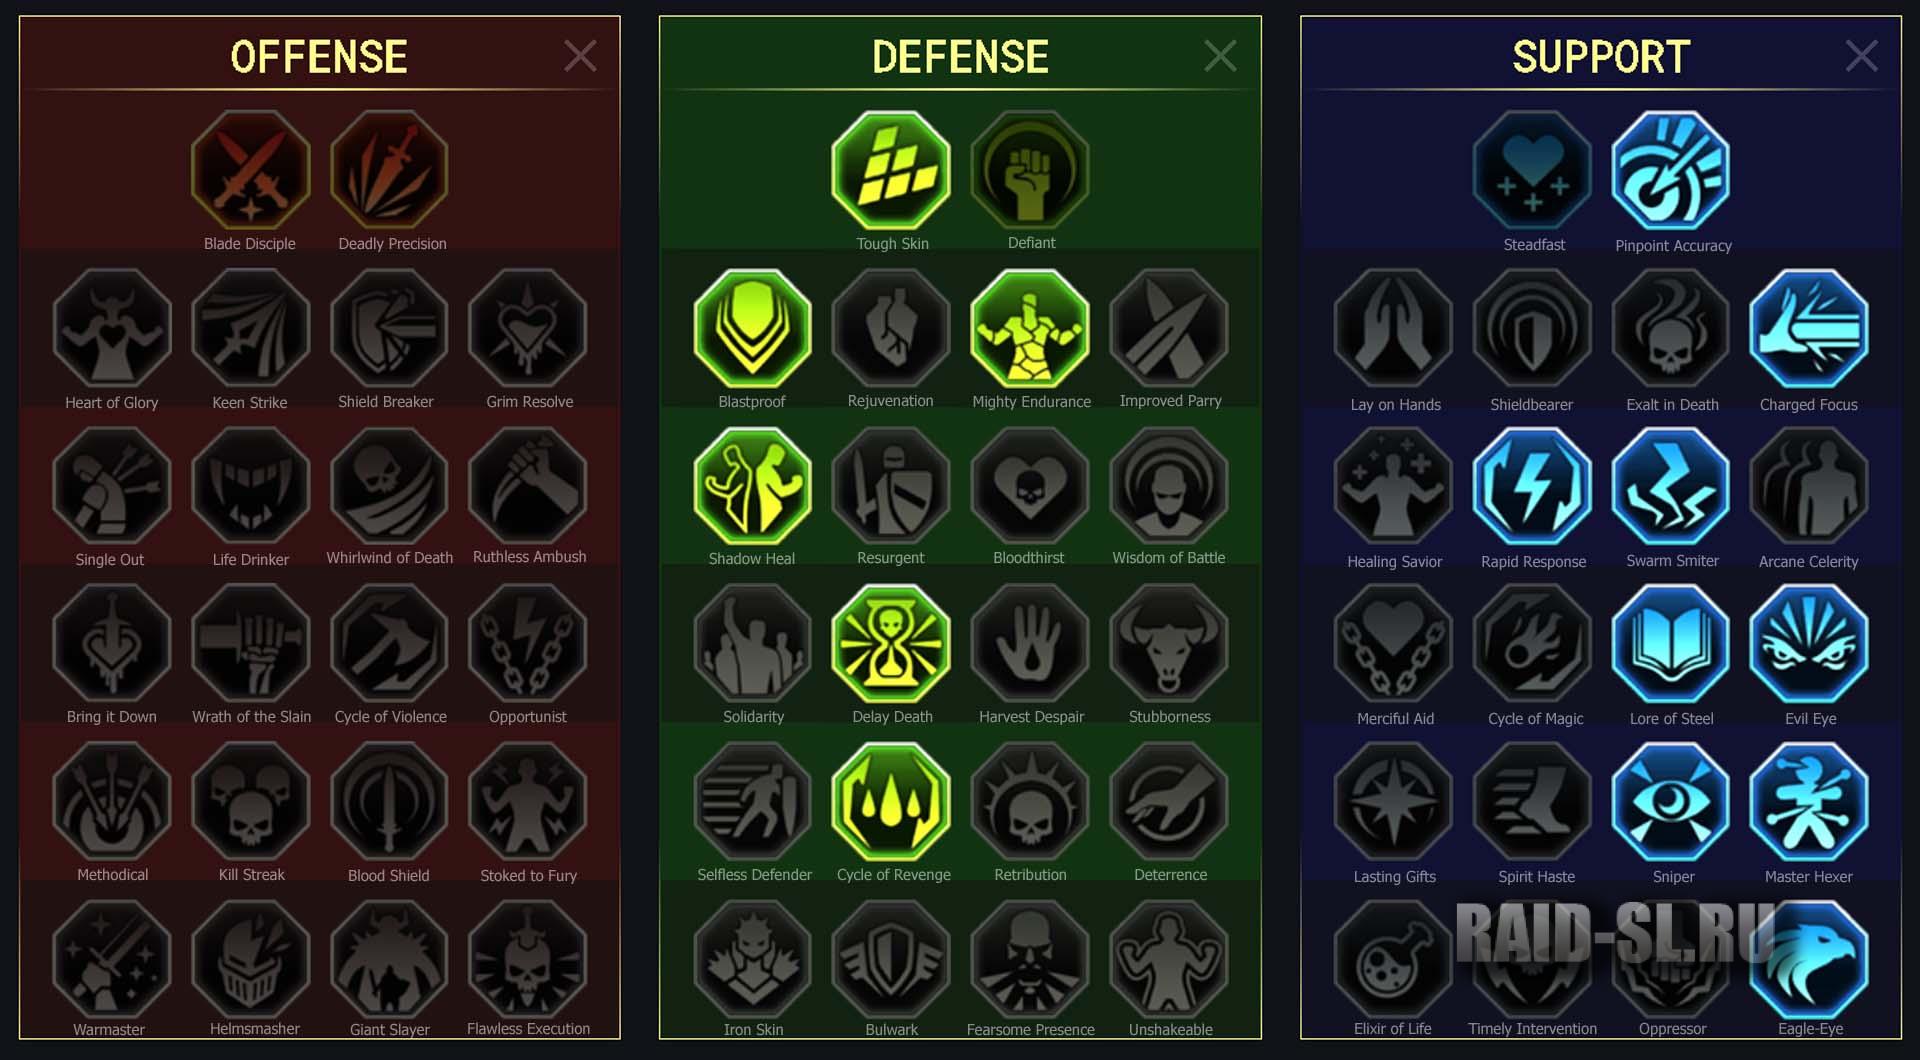The width and height of the screenshot is (1920, 1060).
Task: Close the Defense mastery panel
Action: 1220,56
